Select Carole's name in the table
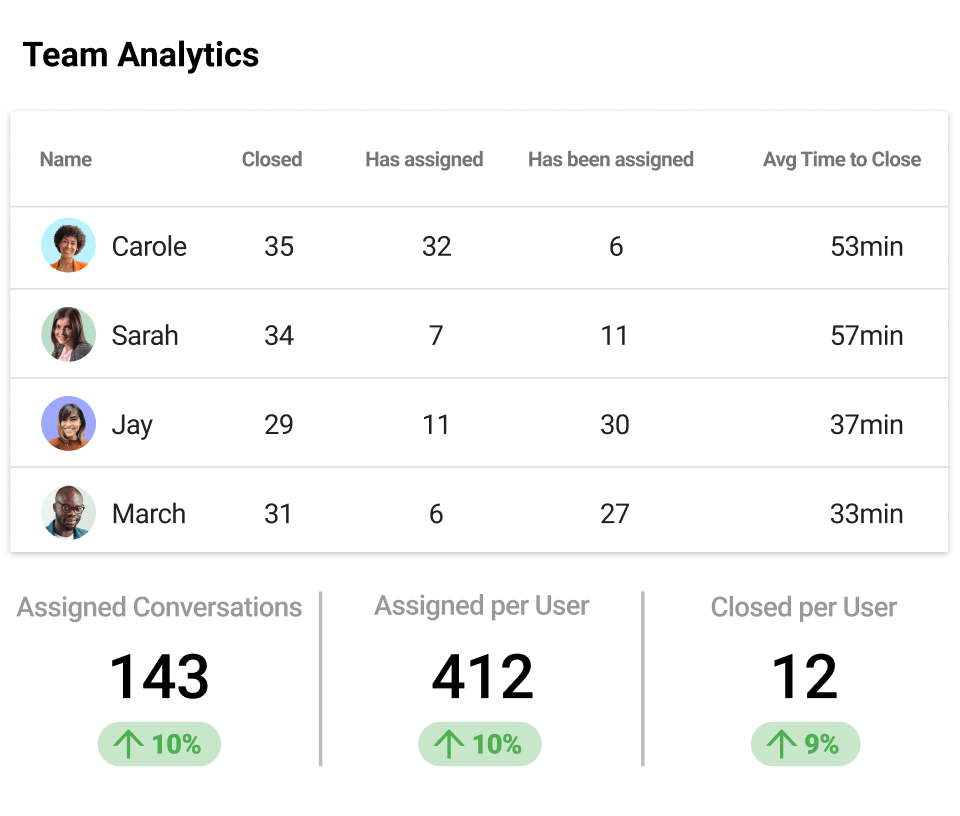960x816 pixels. [x=149, y=246]
